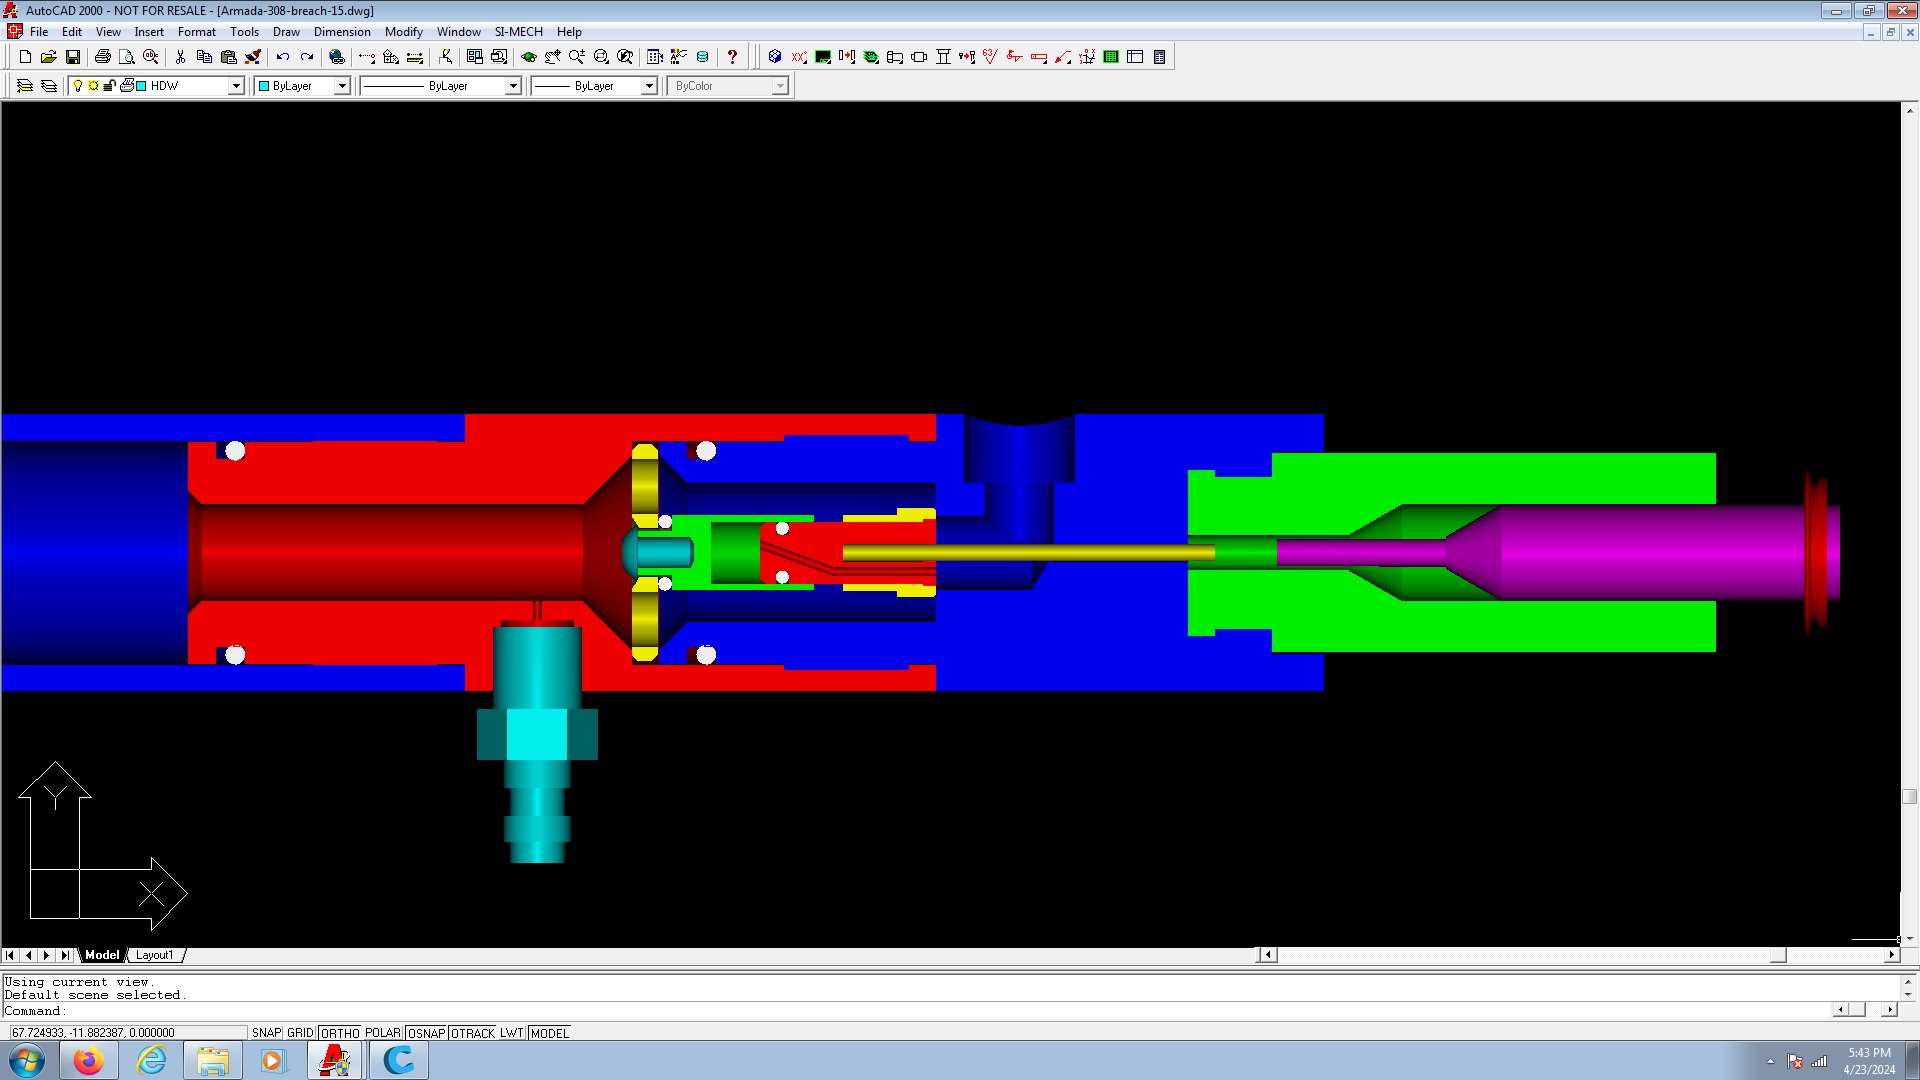1920x1080 pixels.
Task: Activate Pan Realtime hand tool
Action: pos(553,57)
